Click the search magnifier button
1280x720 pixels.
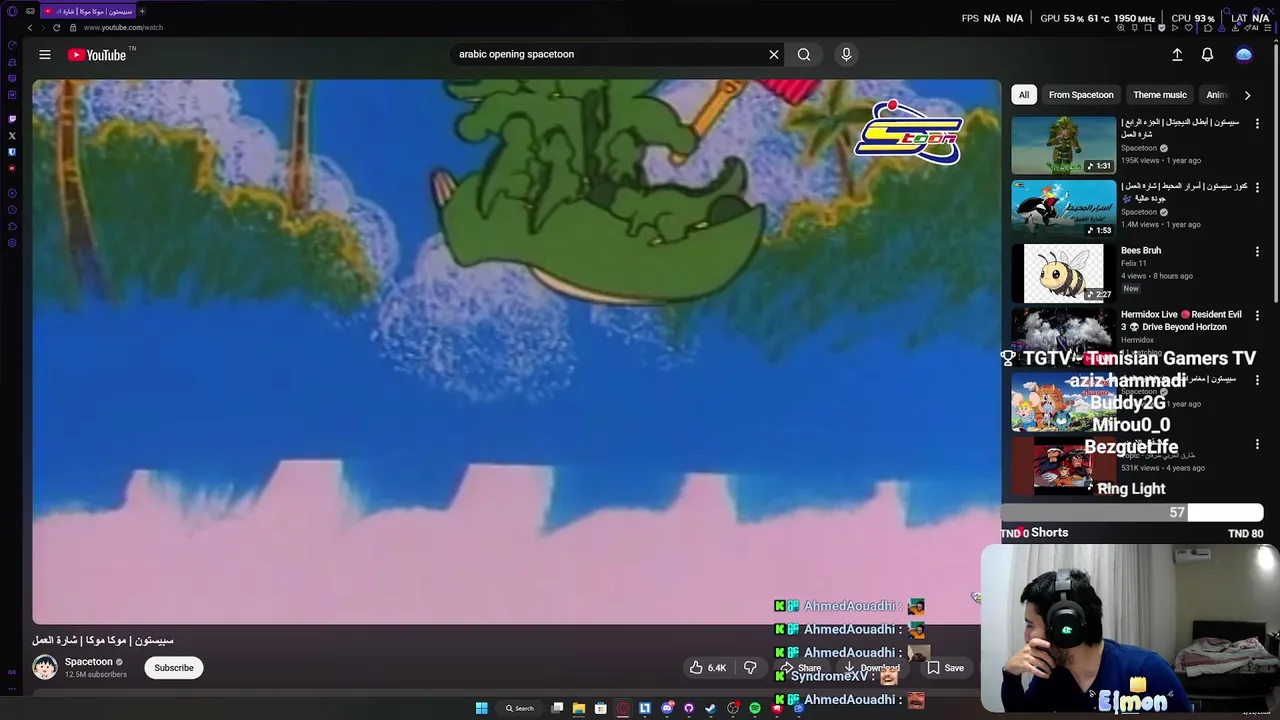point(804,55)
